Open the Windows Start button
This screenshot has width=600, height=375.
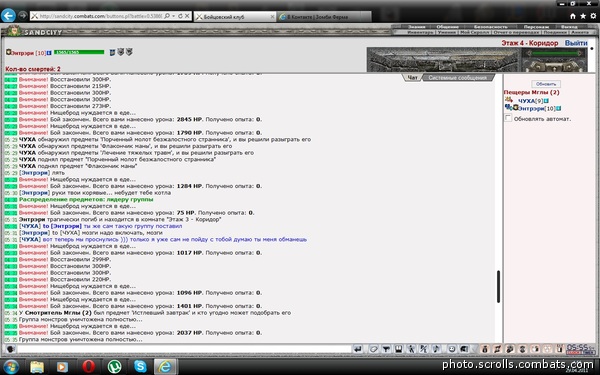[x=11, y=367]
